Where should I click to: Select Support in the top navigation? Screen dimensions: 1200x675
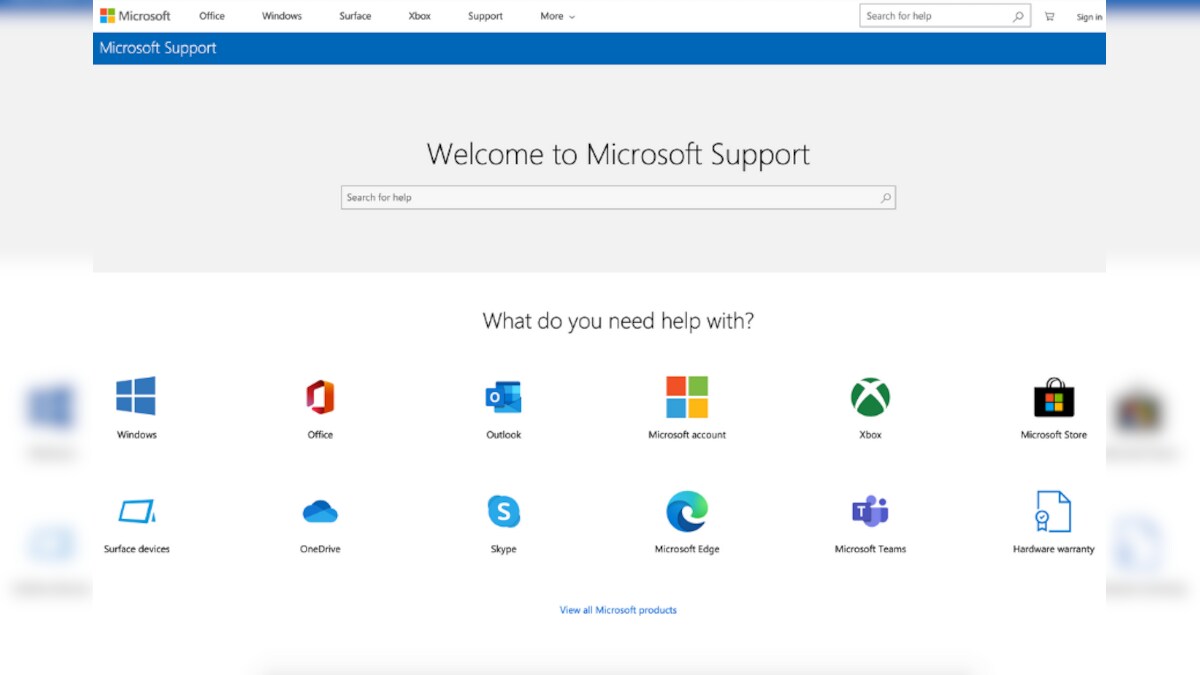(x=485, y=16)
